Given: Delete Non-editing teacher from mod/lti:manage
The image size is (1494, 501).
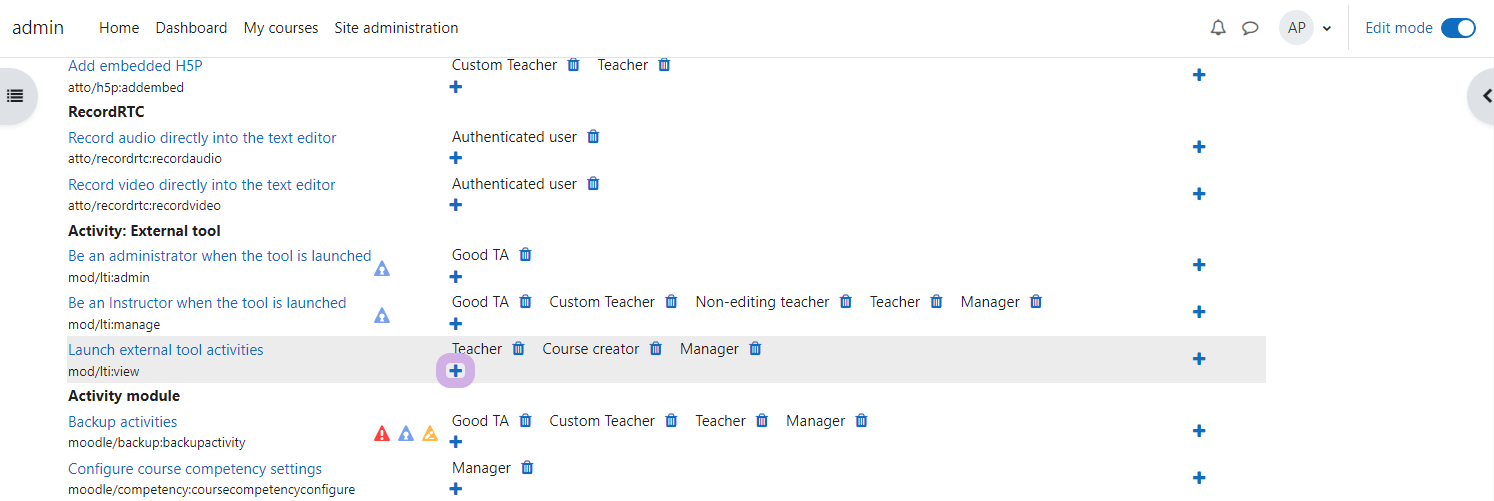Looking at the screenshot, I should click(846, 302).
